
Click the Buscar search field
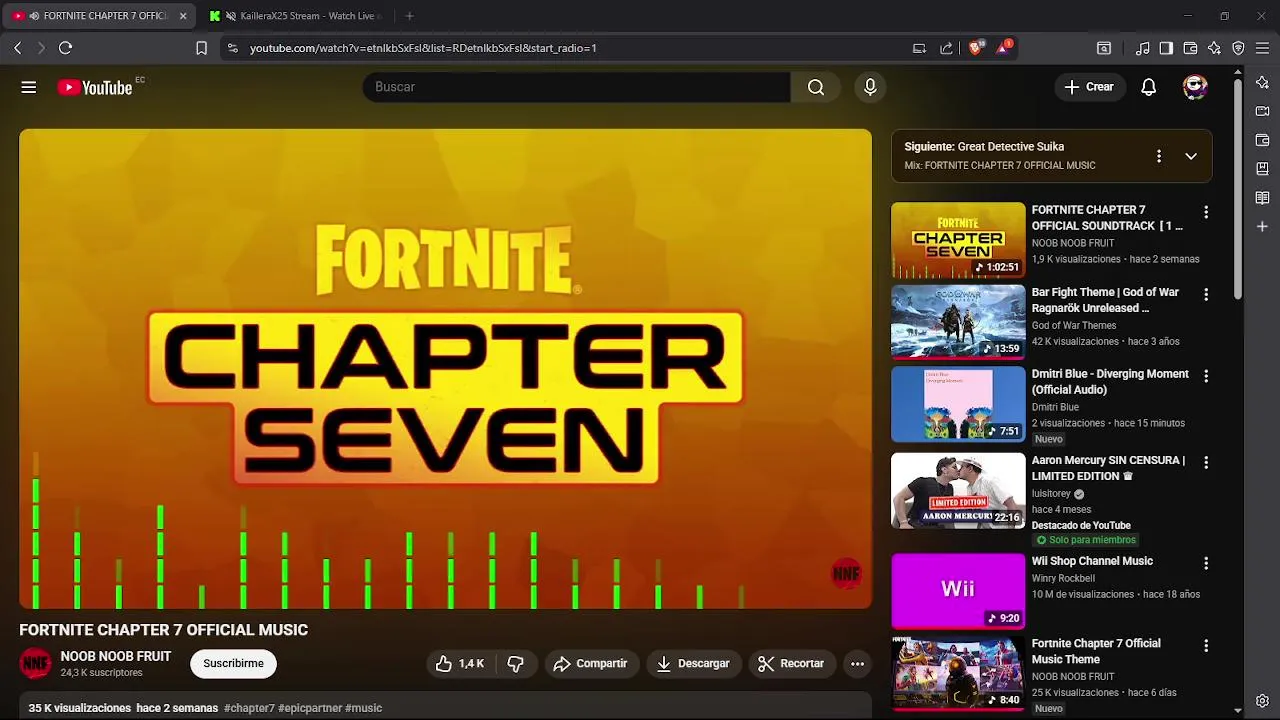pos(576,87)
